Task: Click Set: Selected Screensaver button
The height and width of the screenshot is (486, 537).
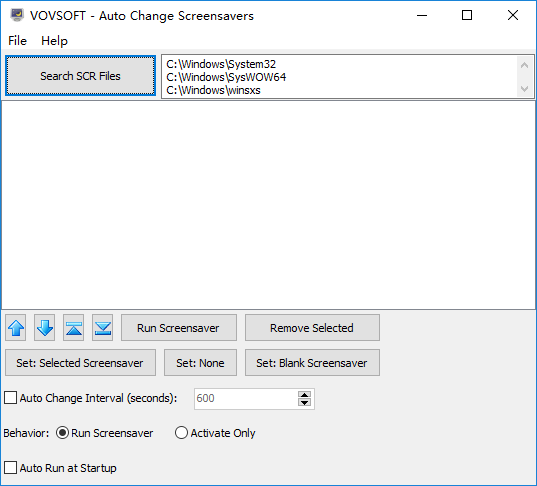Action: [80, 363]
